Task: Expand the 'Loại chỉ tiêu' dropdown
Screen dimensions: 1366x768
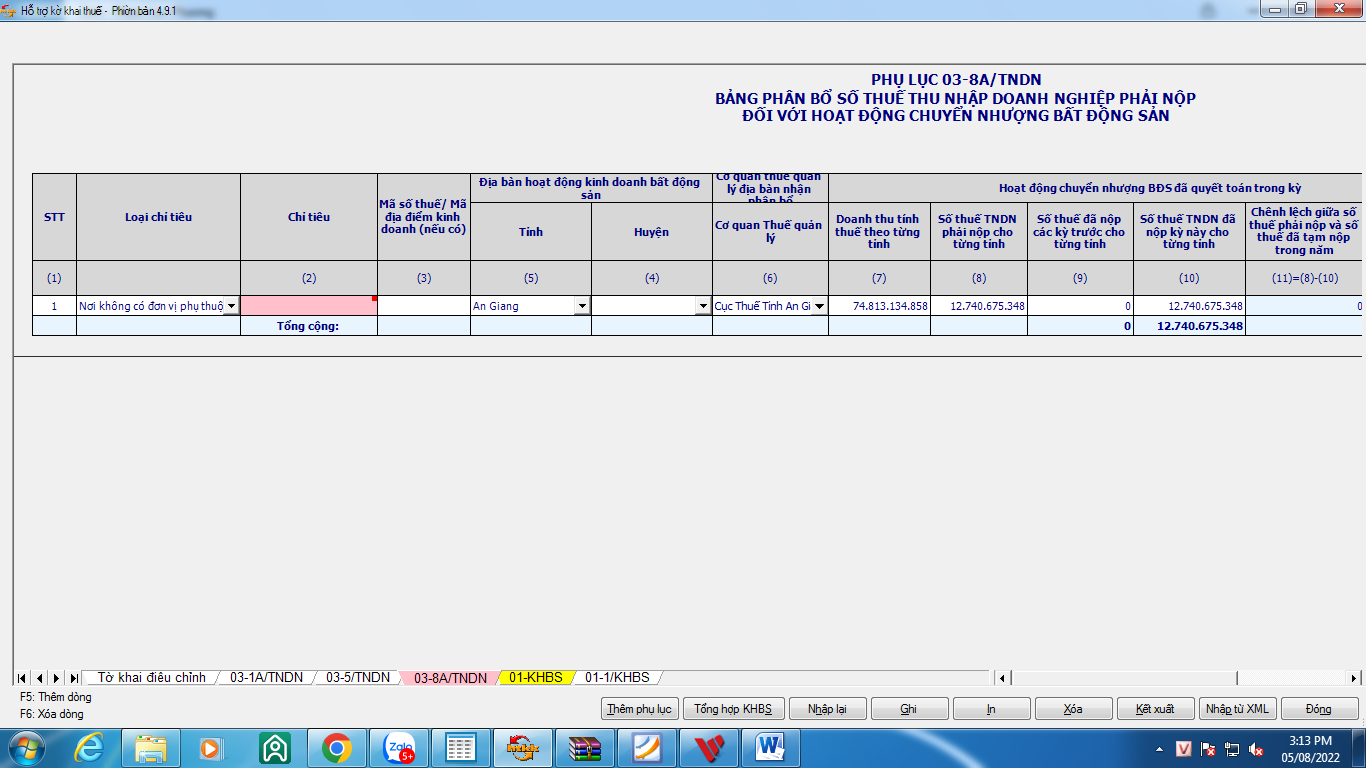Action: tap(232, 306)
